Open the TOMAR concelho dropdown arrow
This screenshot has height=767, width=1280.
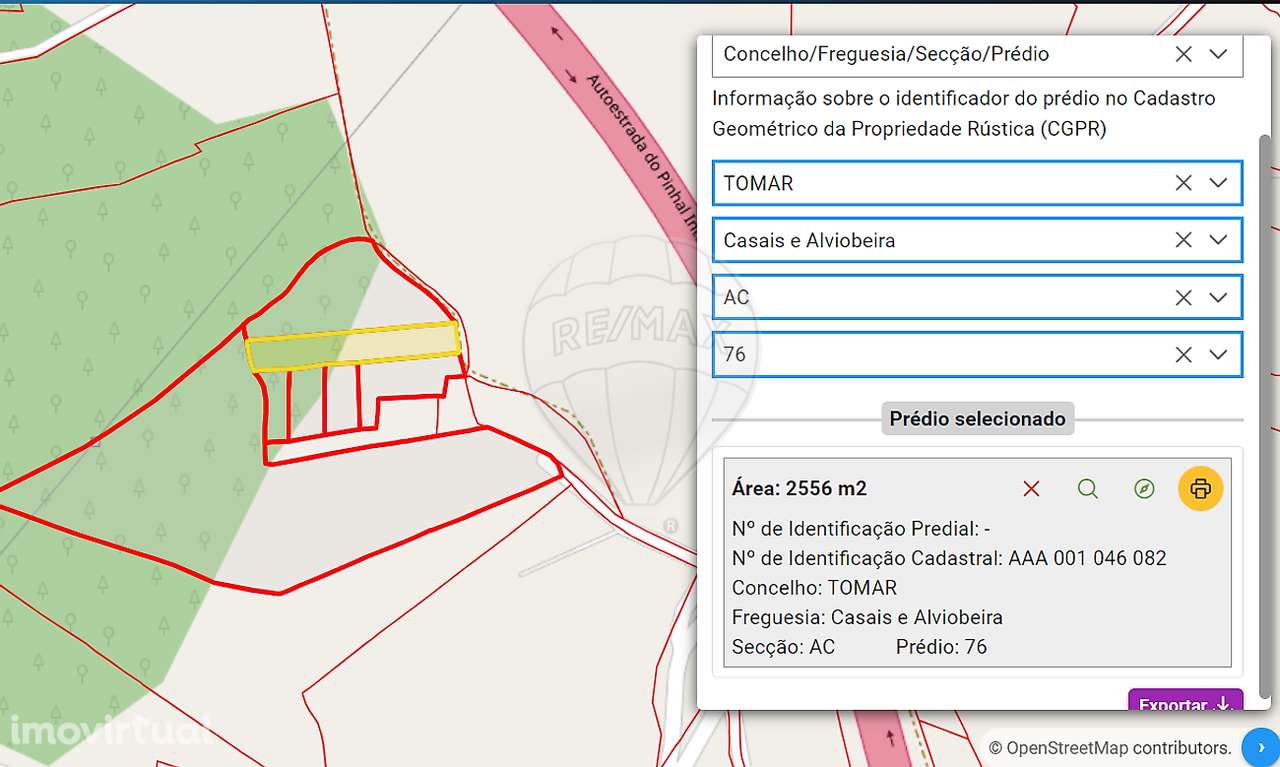(1218, 183)
